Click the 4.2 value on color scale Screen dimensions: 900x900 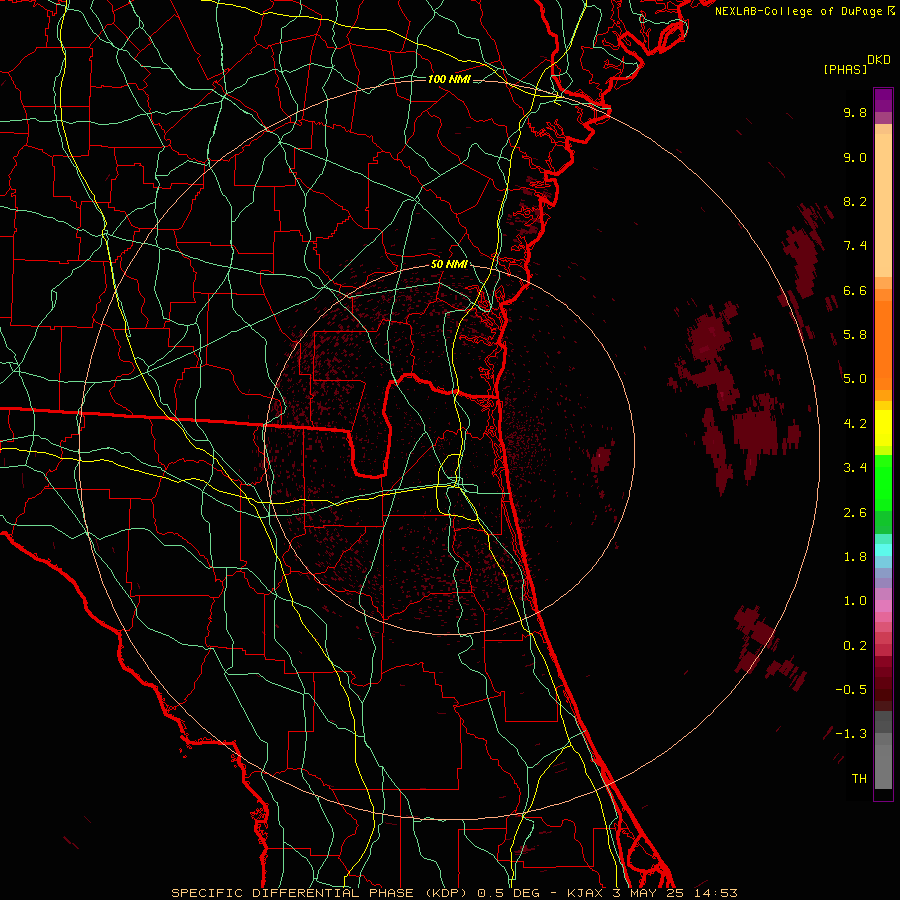[x=855, y=424]
